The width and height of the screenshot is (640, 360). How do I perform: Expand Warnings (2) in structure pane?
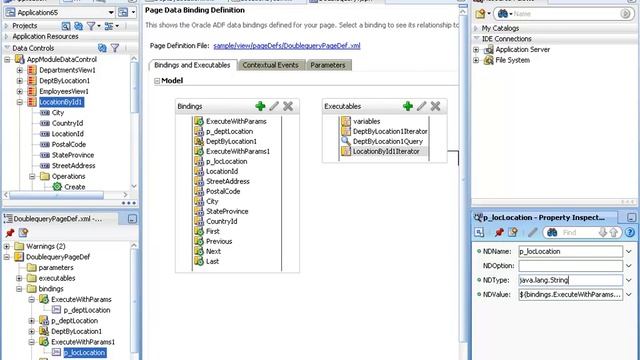[x=7, y=247]
